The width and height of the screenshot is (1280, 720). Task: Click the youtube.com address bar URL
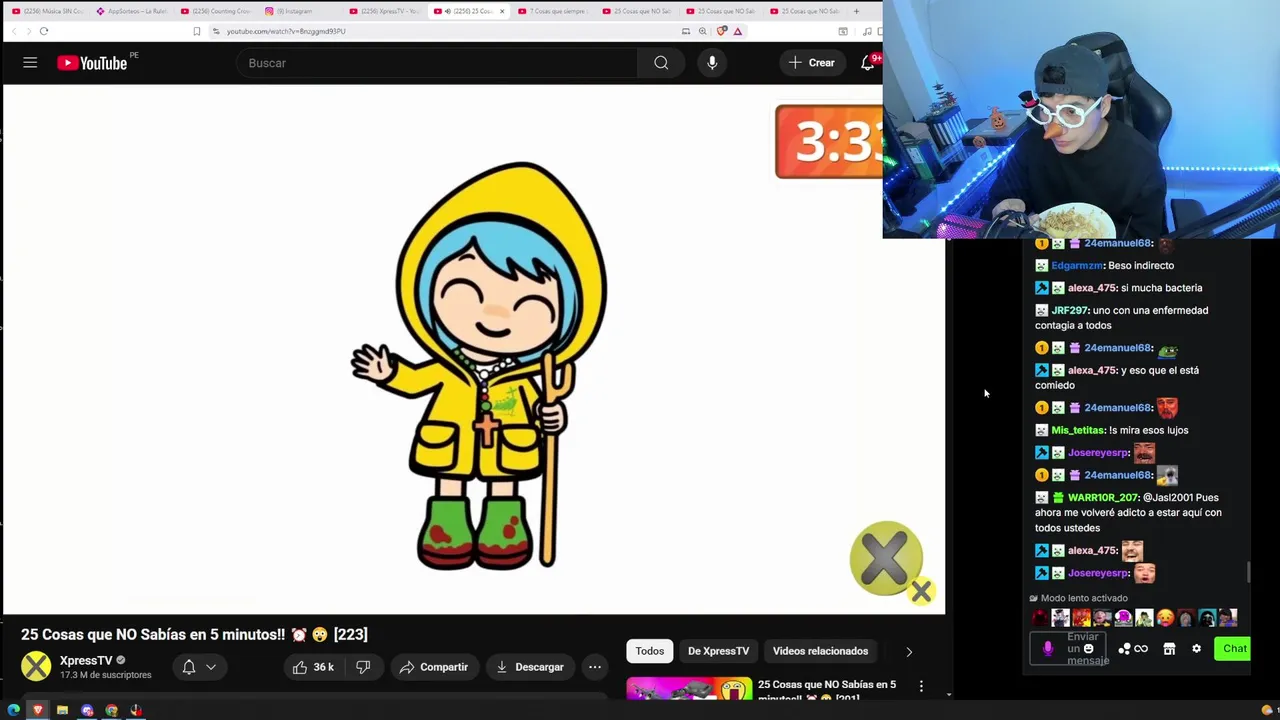tap(286, 31)
